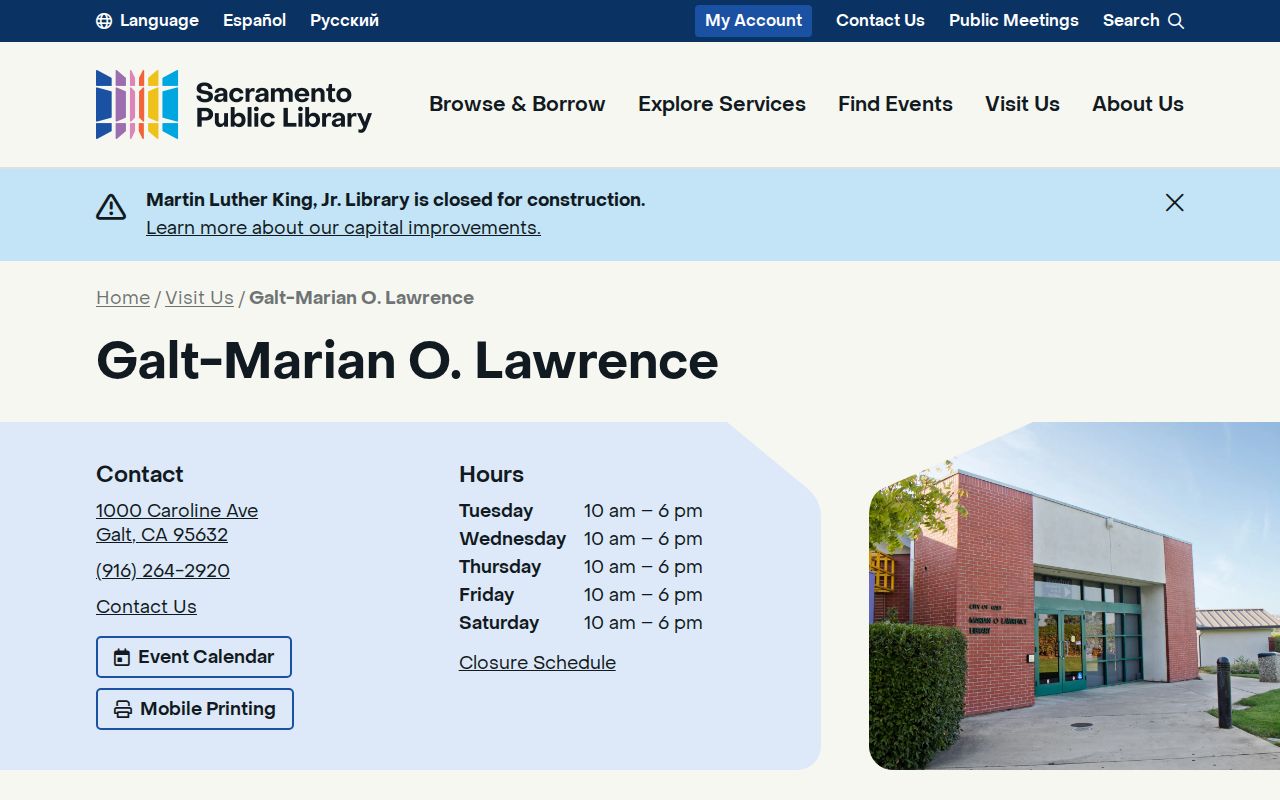Click the warning triangle alert icon

coord(111,207)
